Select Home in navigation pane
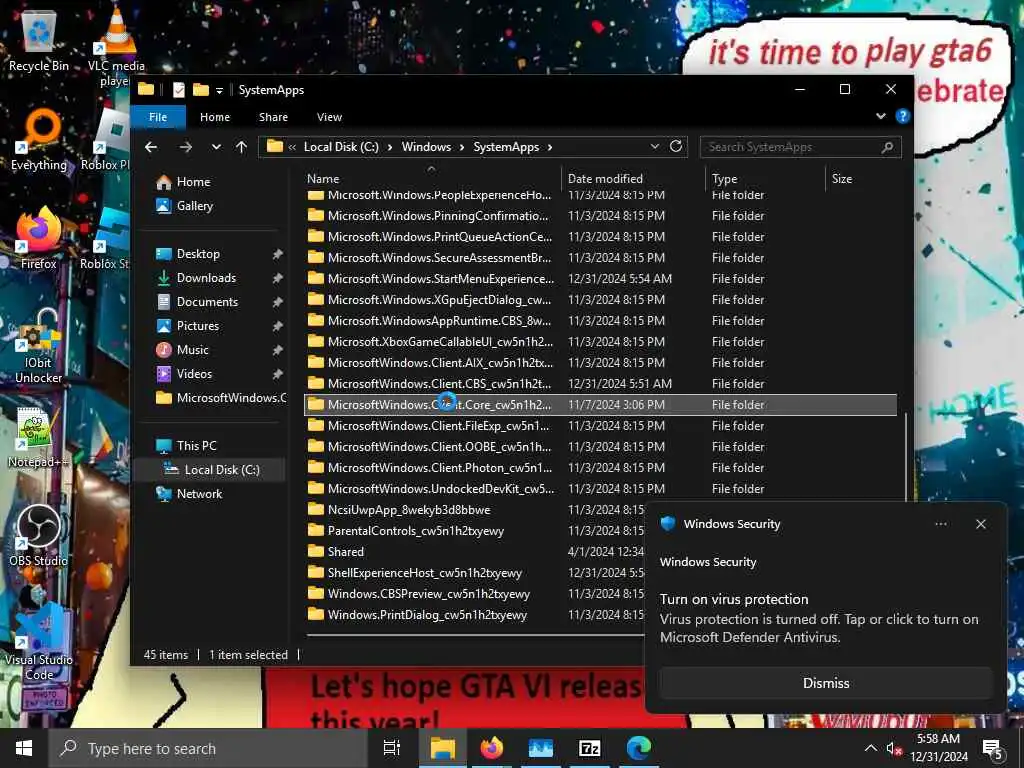 193,182
